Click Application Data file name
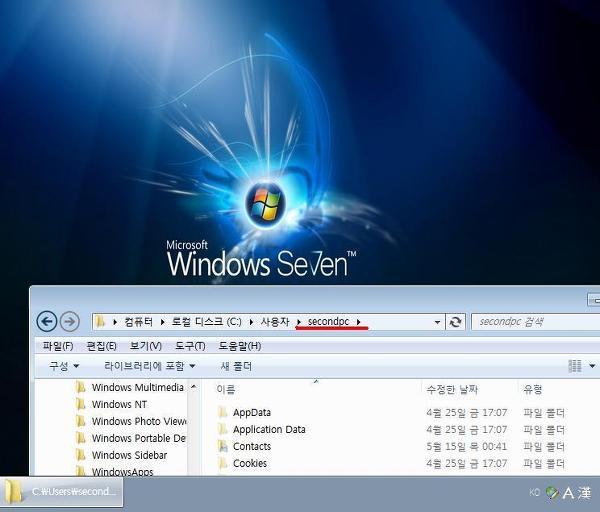 coord(269,429)
